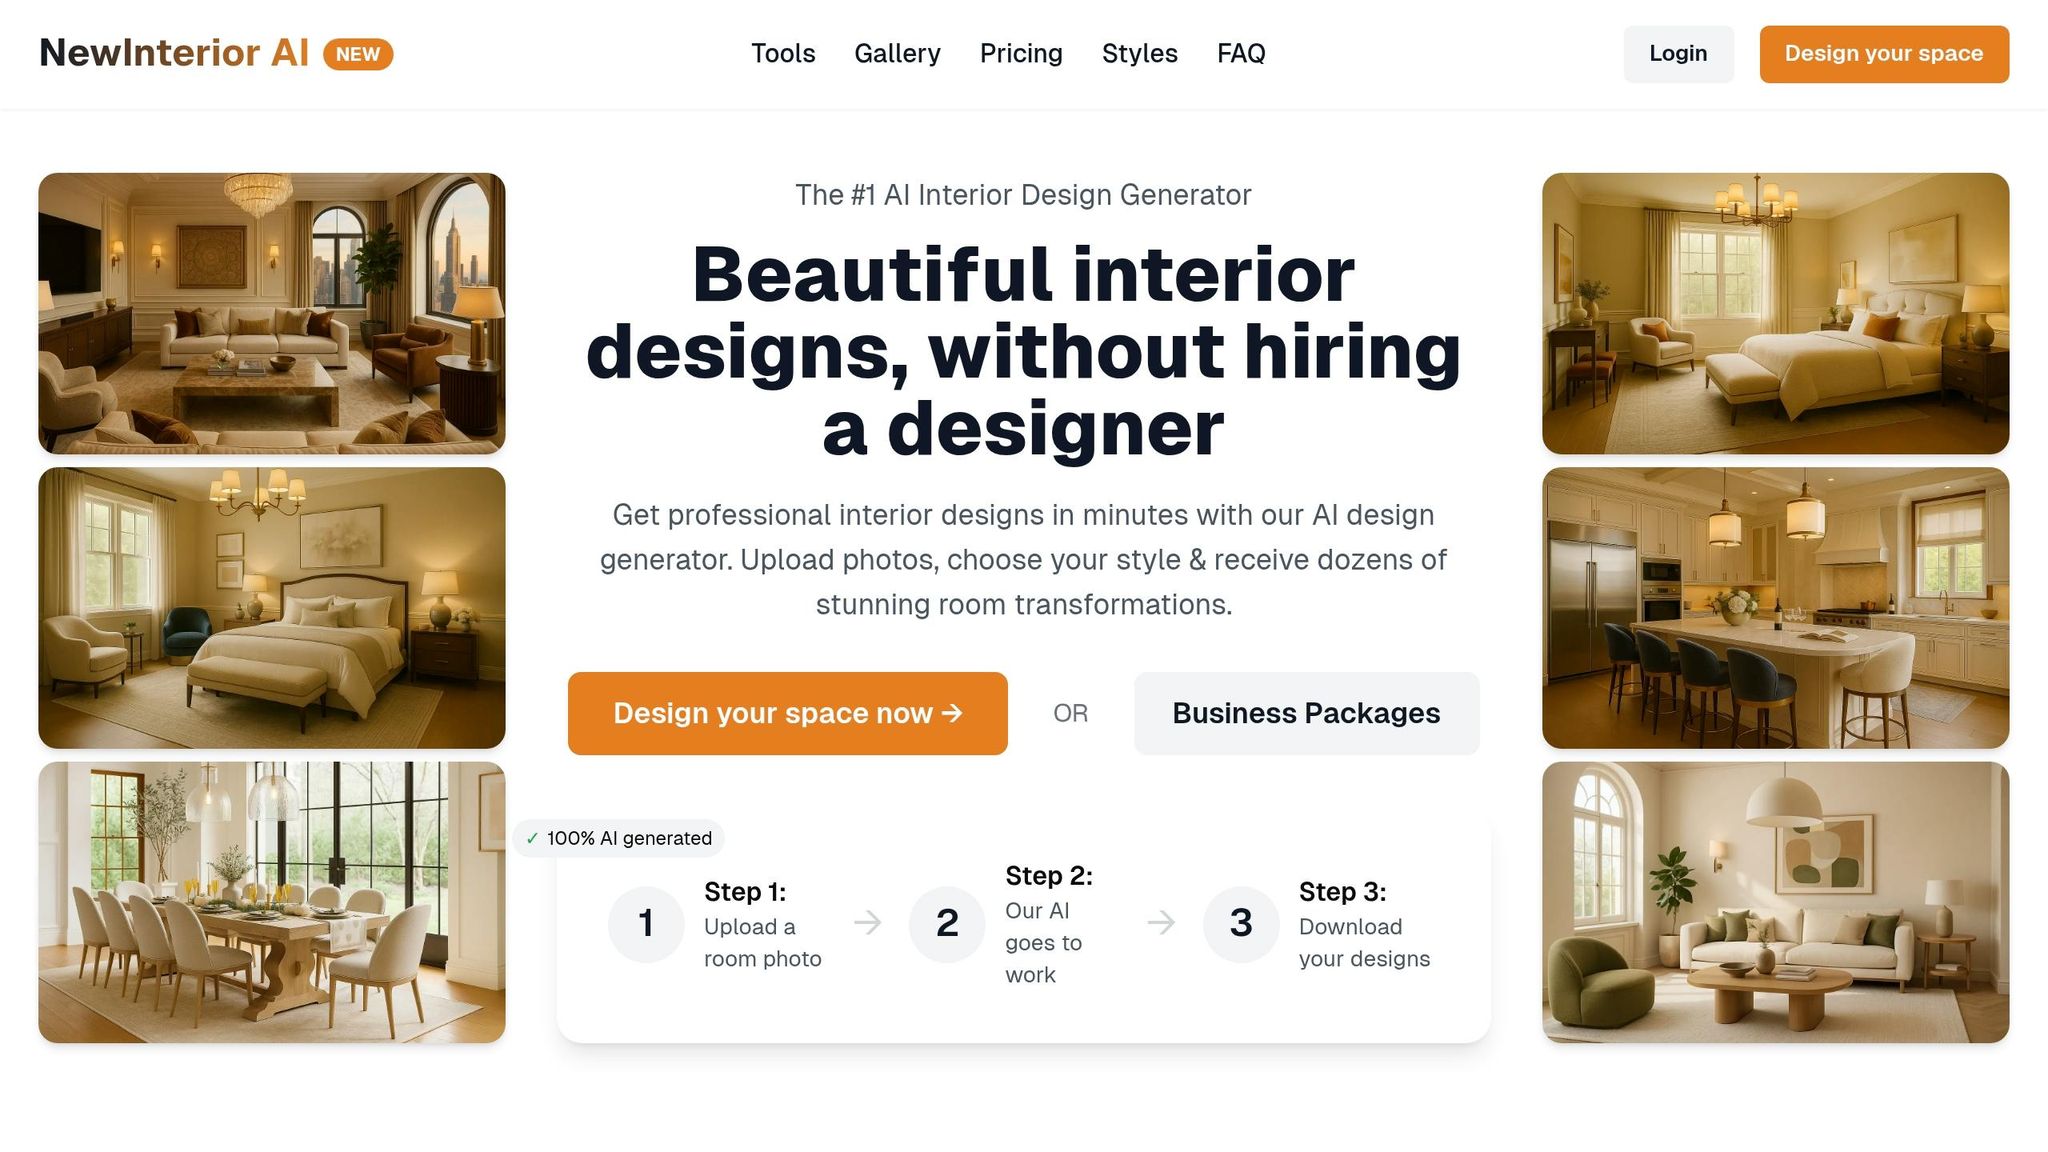The image size is (2048, 1152).
Task: Click the step 3 number circle
Action: [1241, 924]
